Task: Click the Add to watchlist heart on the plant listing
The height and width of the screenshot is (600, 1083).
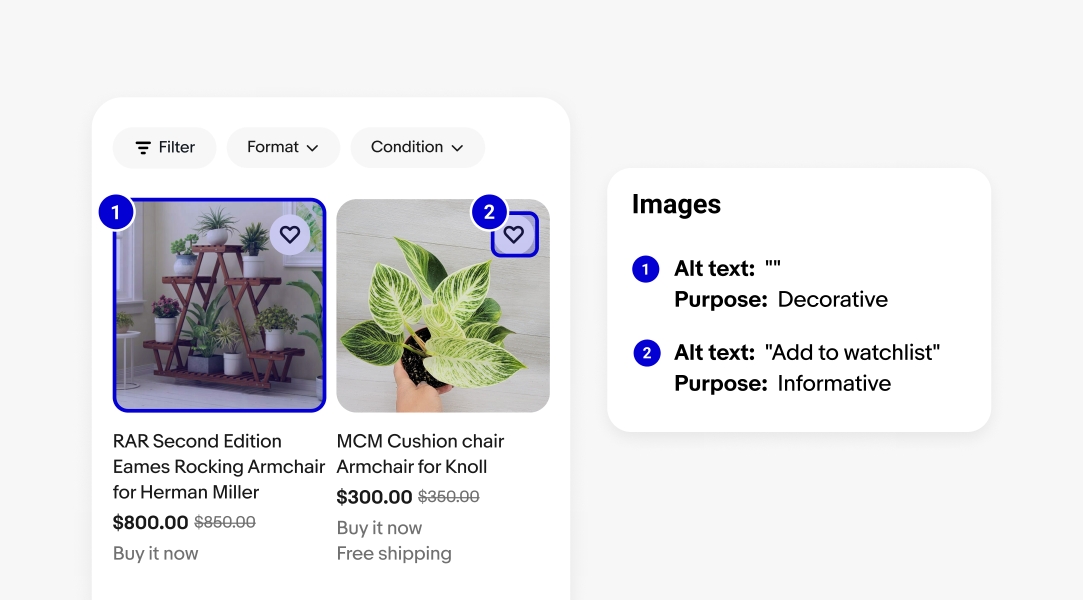Action: click(x=514, y=235)
